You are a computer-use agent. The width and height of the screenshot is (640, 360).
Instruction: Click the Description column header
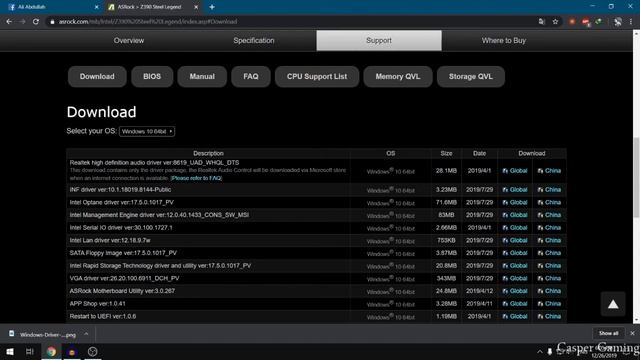click(208, 153)
